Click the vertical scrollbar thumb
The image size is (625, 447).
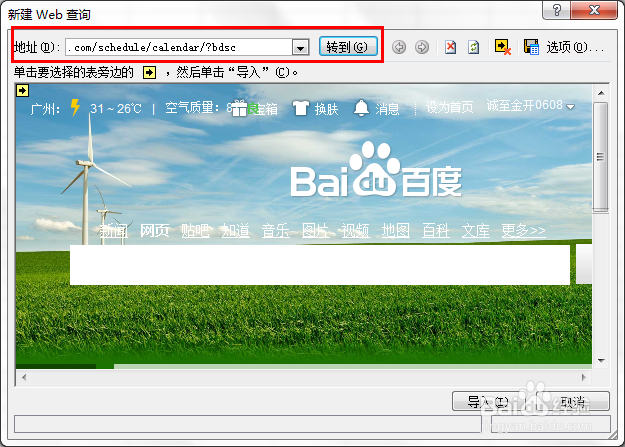(600, 156)
